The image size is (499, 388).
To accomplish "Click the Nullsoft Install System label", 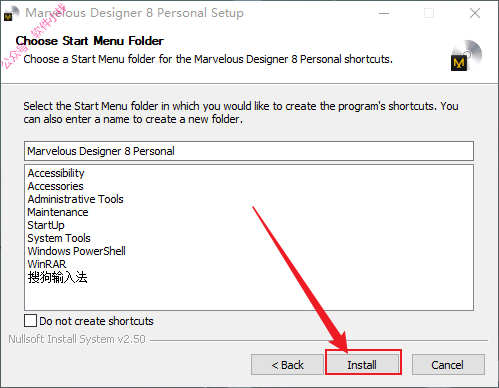I will 77,339.
